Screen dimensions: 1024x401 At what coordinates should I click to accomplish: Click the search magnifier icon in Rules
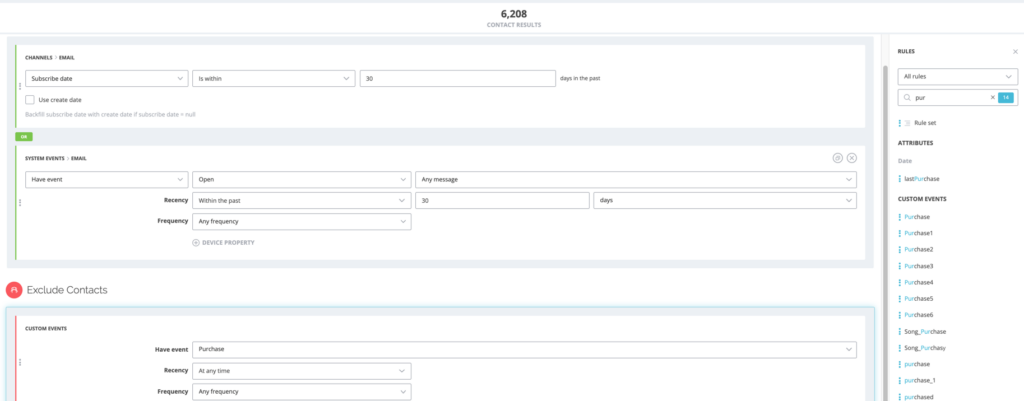click(907, 98)
